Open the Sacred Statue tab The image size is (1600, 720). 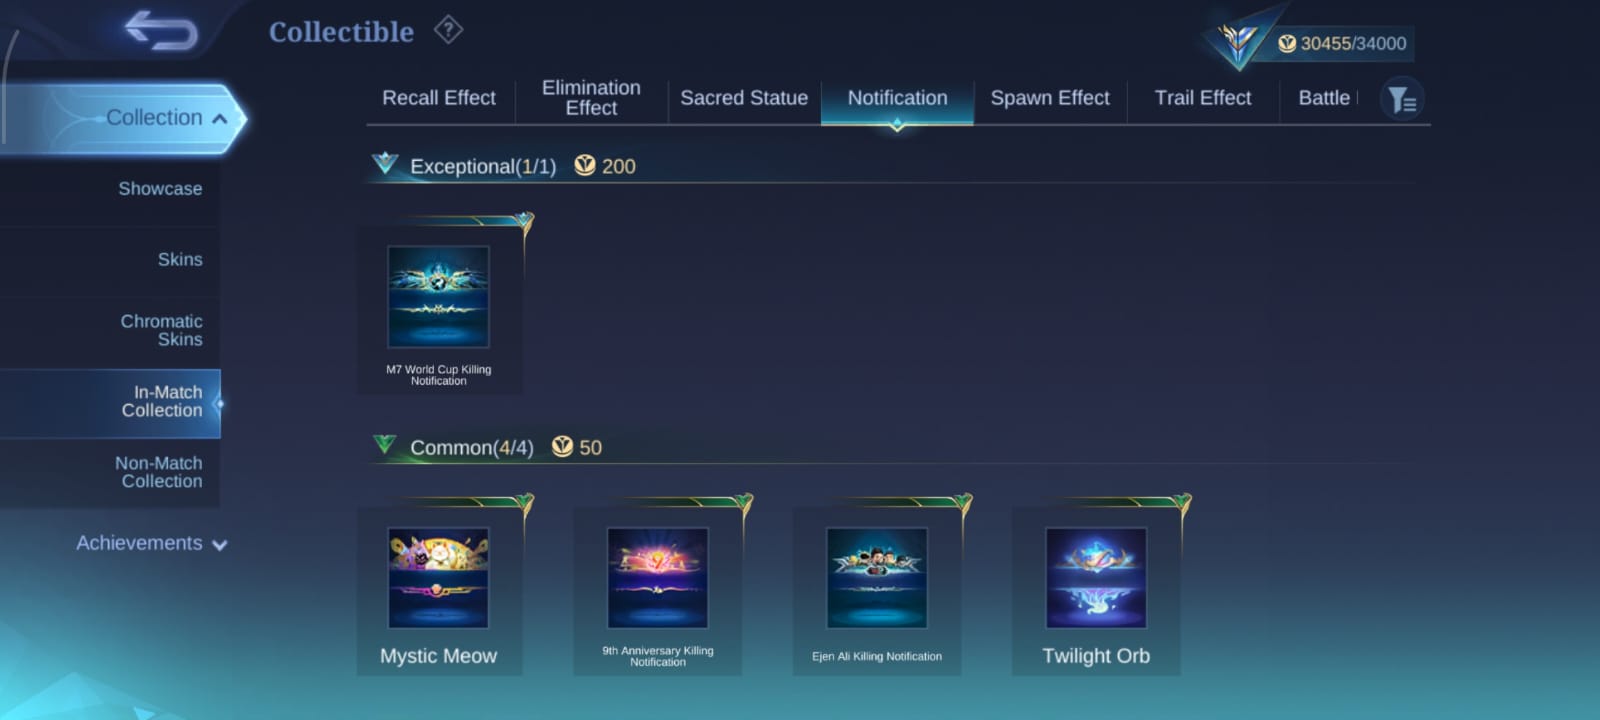coord(744,98)
